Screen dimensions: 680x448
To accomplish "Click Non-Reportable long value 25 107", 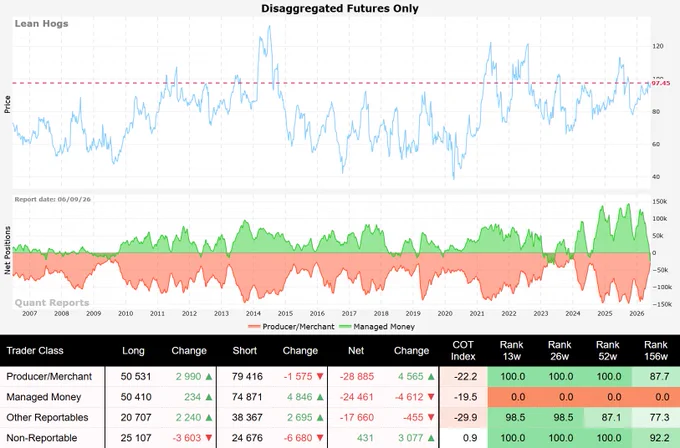I will (136, 438).
